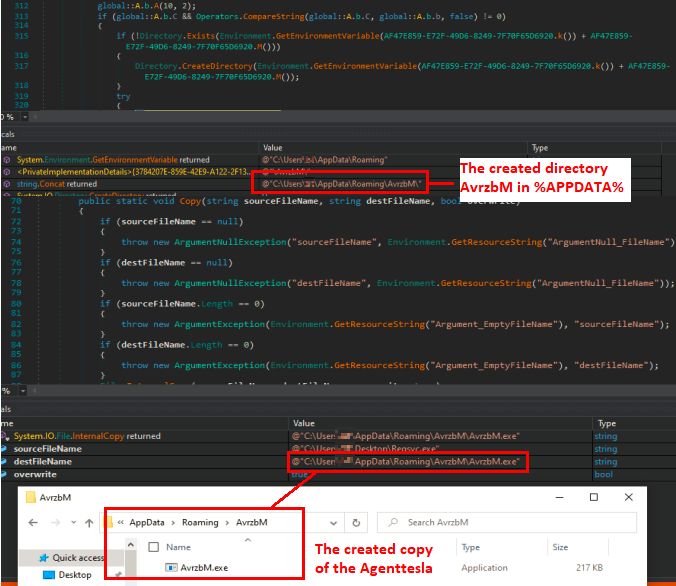
Task: Click the AvrzbM breadcrumb segment
Action: coord(252,523)
